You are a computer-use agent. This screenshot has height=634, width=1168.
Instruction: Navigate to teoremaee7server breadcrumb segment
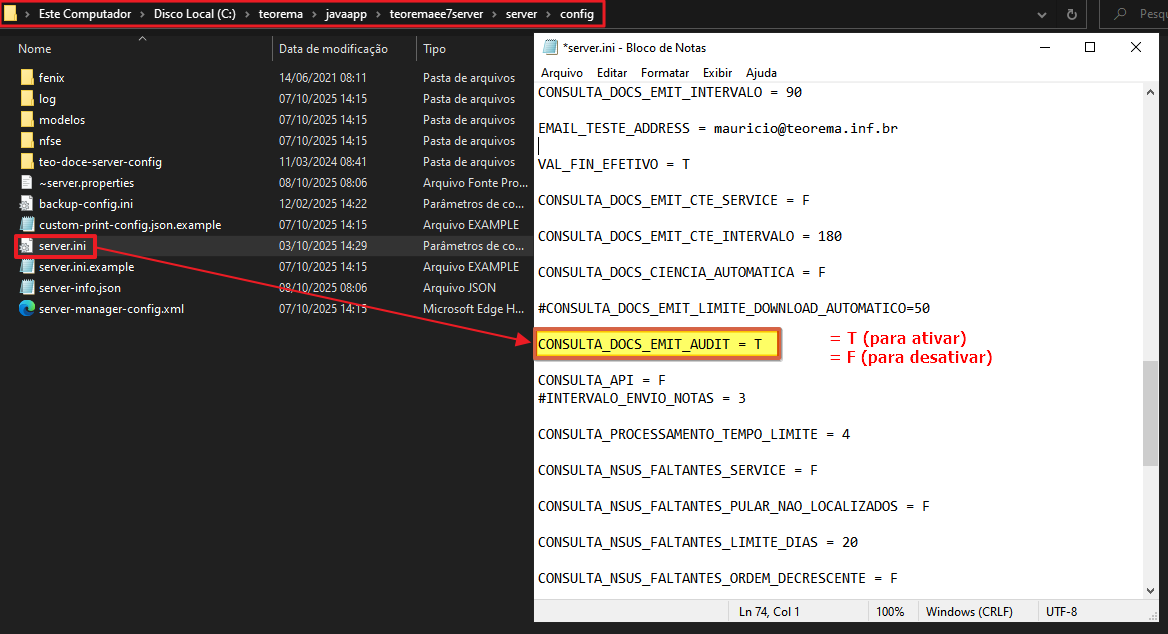click(x=437, y=14)
